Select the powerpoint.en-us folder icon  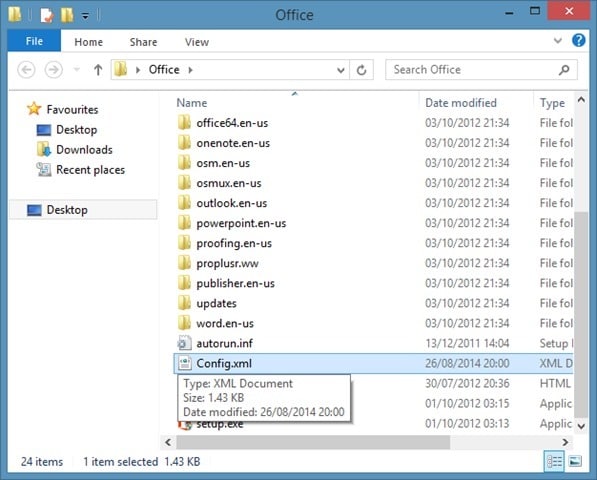point(185,223)
